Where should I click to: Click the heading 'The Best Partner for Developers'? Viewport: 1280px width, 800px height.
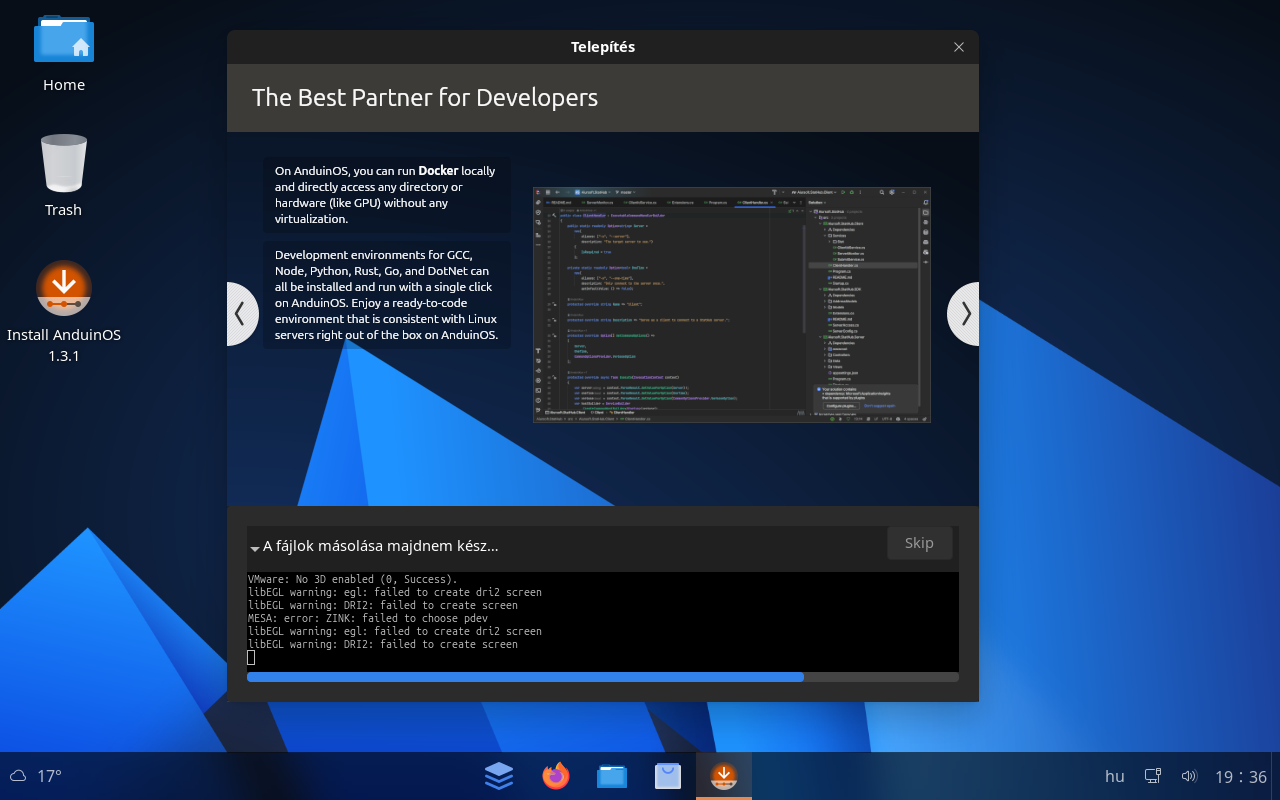coord(425,97)
